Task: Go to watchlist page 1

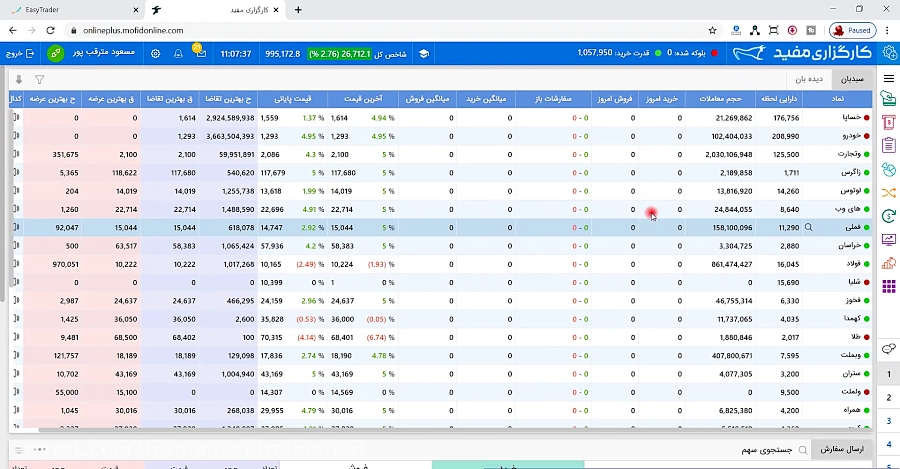Action: point(889,374)
